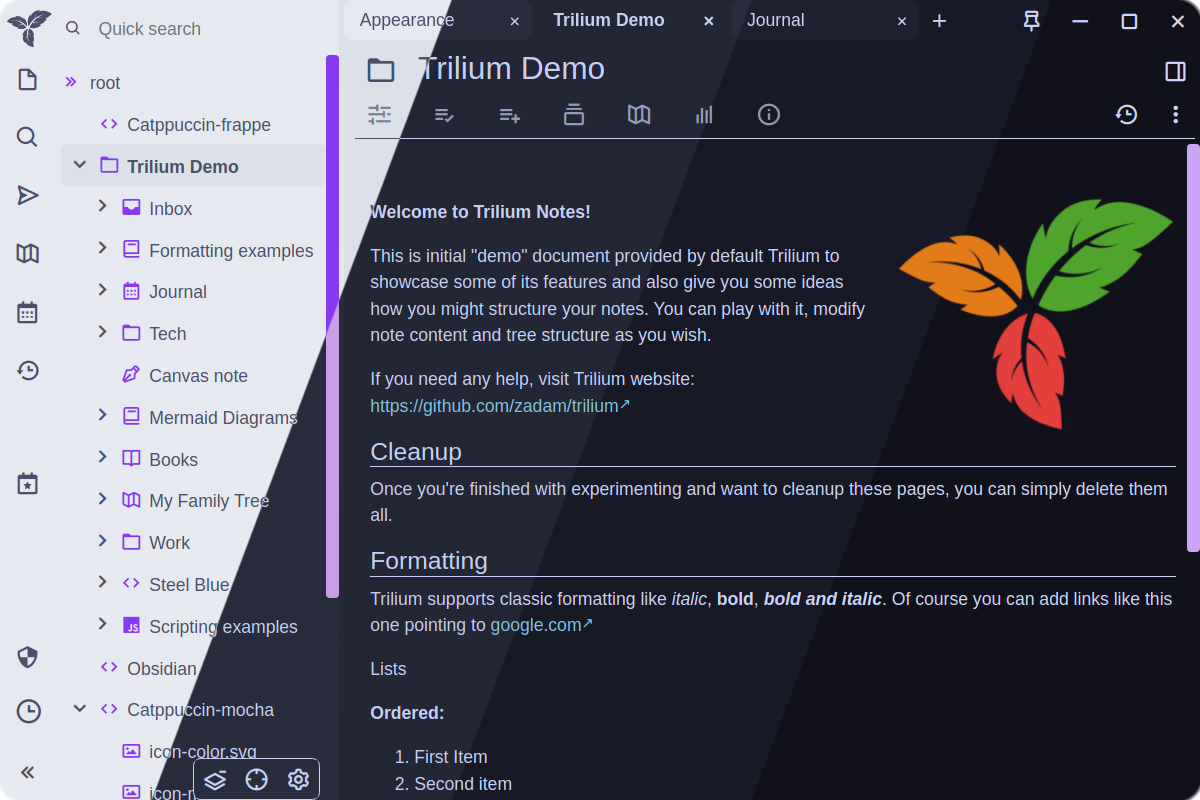Open the owned attributes ribbon icon
Screen dimensions: 1200x800
445,114
